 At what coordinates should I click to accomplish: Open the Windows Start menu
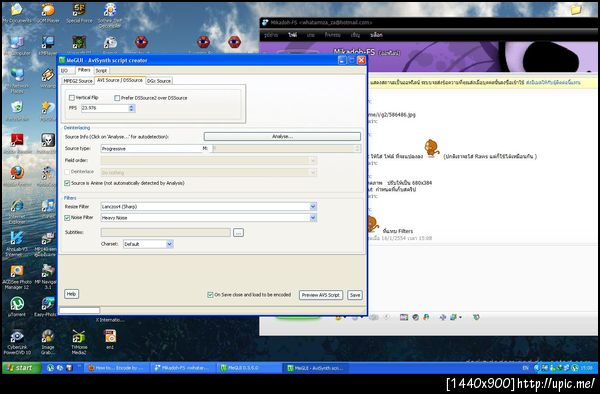21,368
